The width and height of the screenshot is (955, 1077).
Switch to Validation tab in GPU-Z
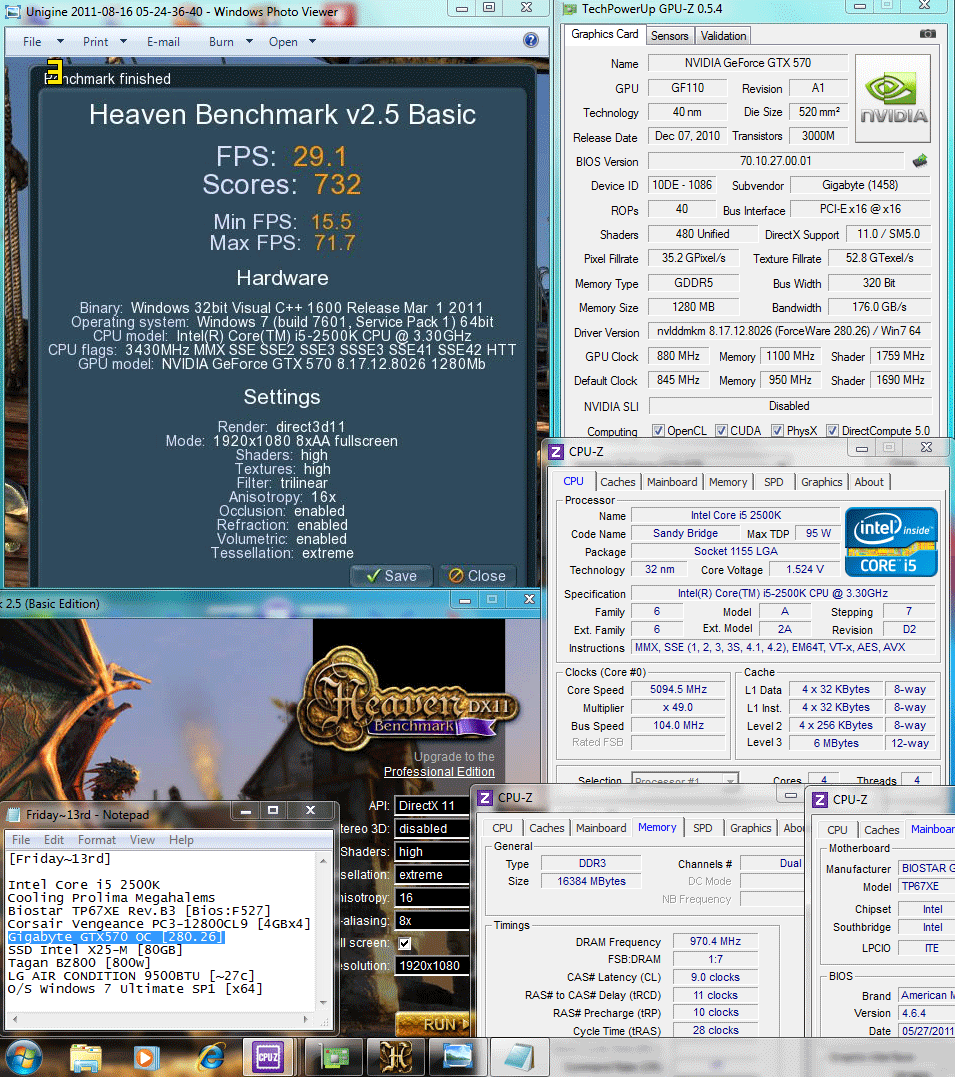(x=723, y=36)
